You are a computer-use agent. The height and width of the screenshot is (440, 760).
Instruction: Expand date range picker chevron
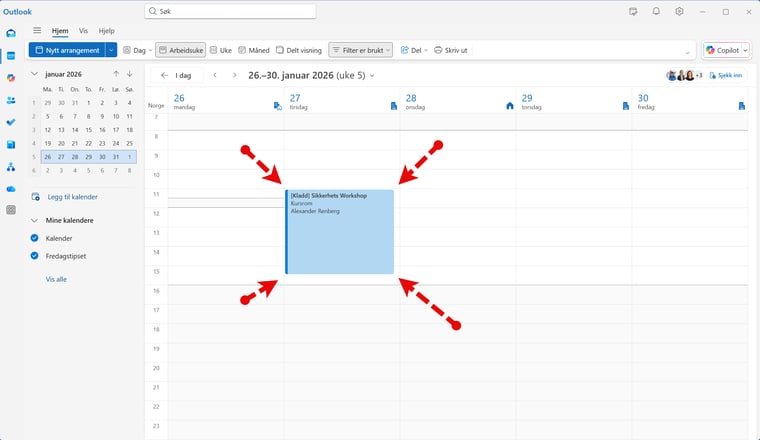pyautogui.click(x=372, y=76)
